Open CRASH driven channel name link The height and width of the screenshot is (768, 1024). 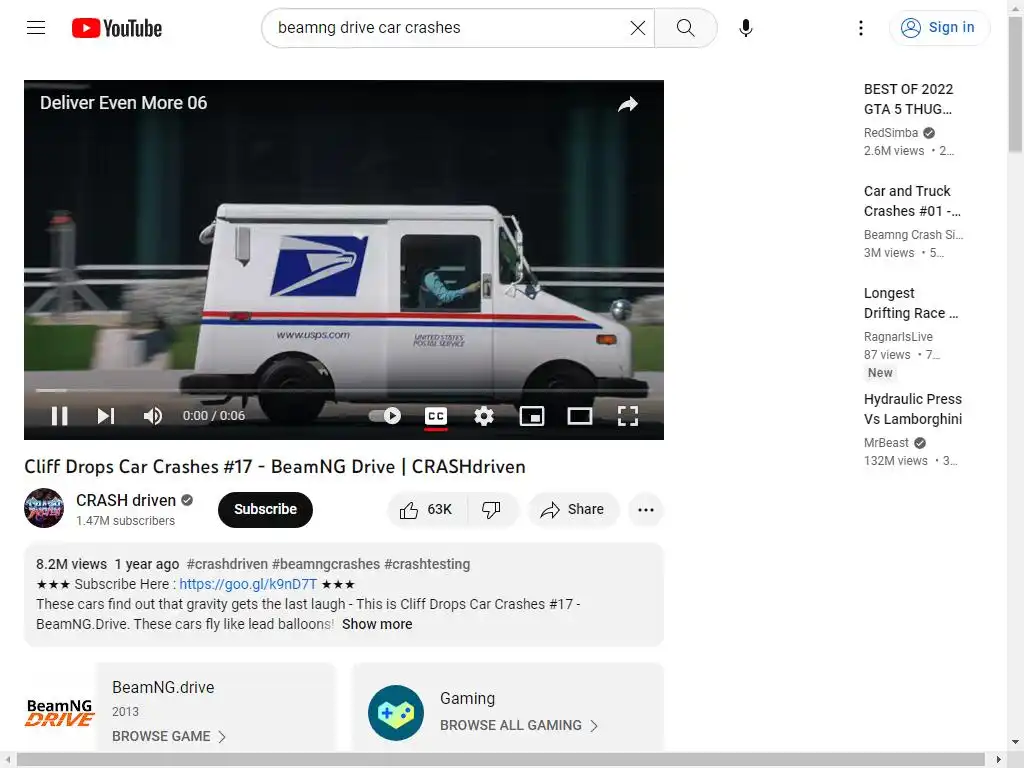pyautogui.click(x=126, y=500)
